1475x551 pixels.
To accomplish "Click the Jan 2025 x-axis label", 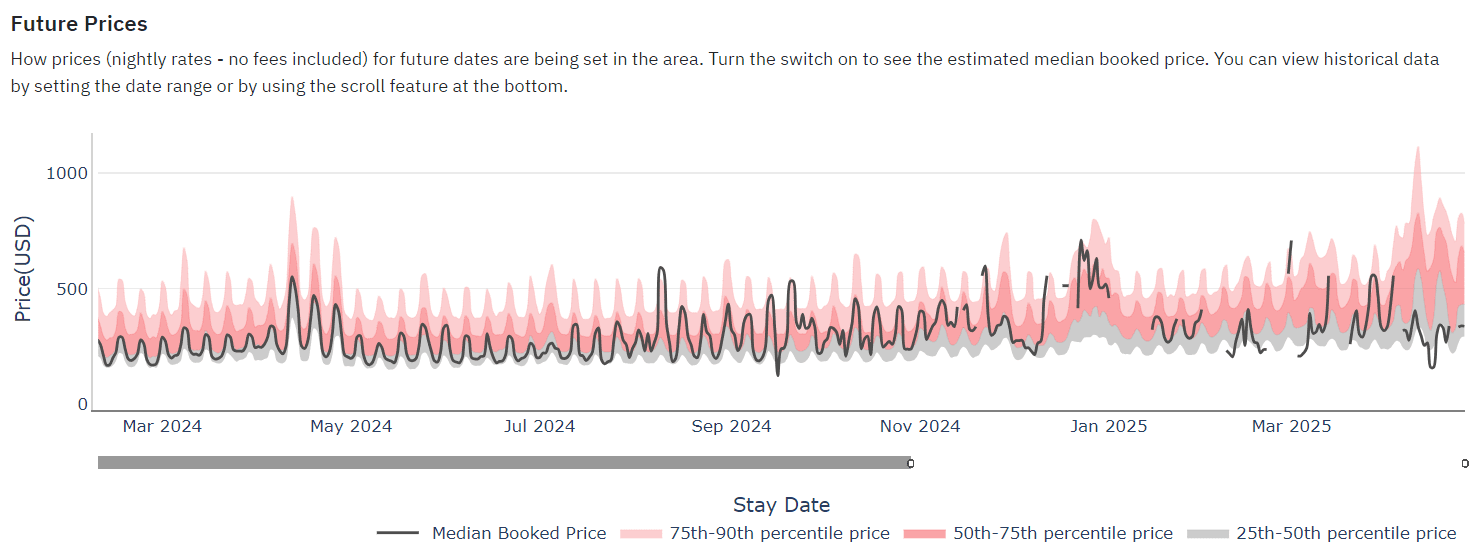I will pyautogui.click(x=1107, y=426).
